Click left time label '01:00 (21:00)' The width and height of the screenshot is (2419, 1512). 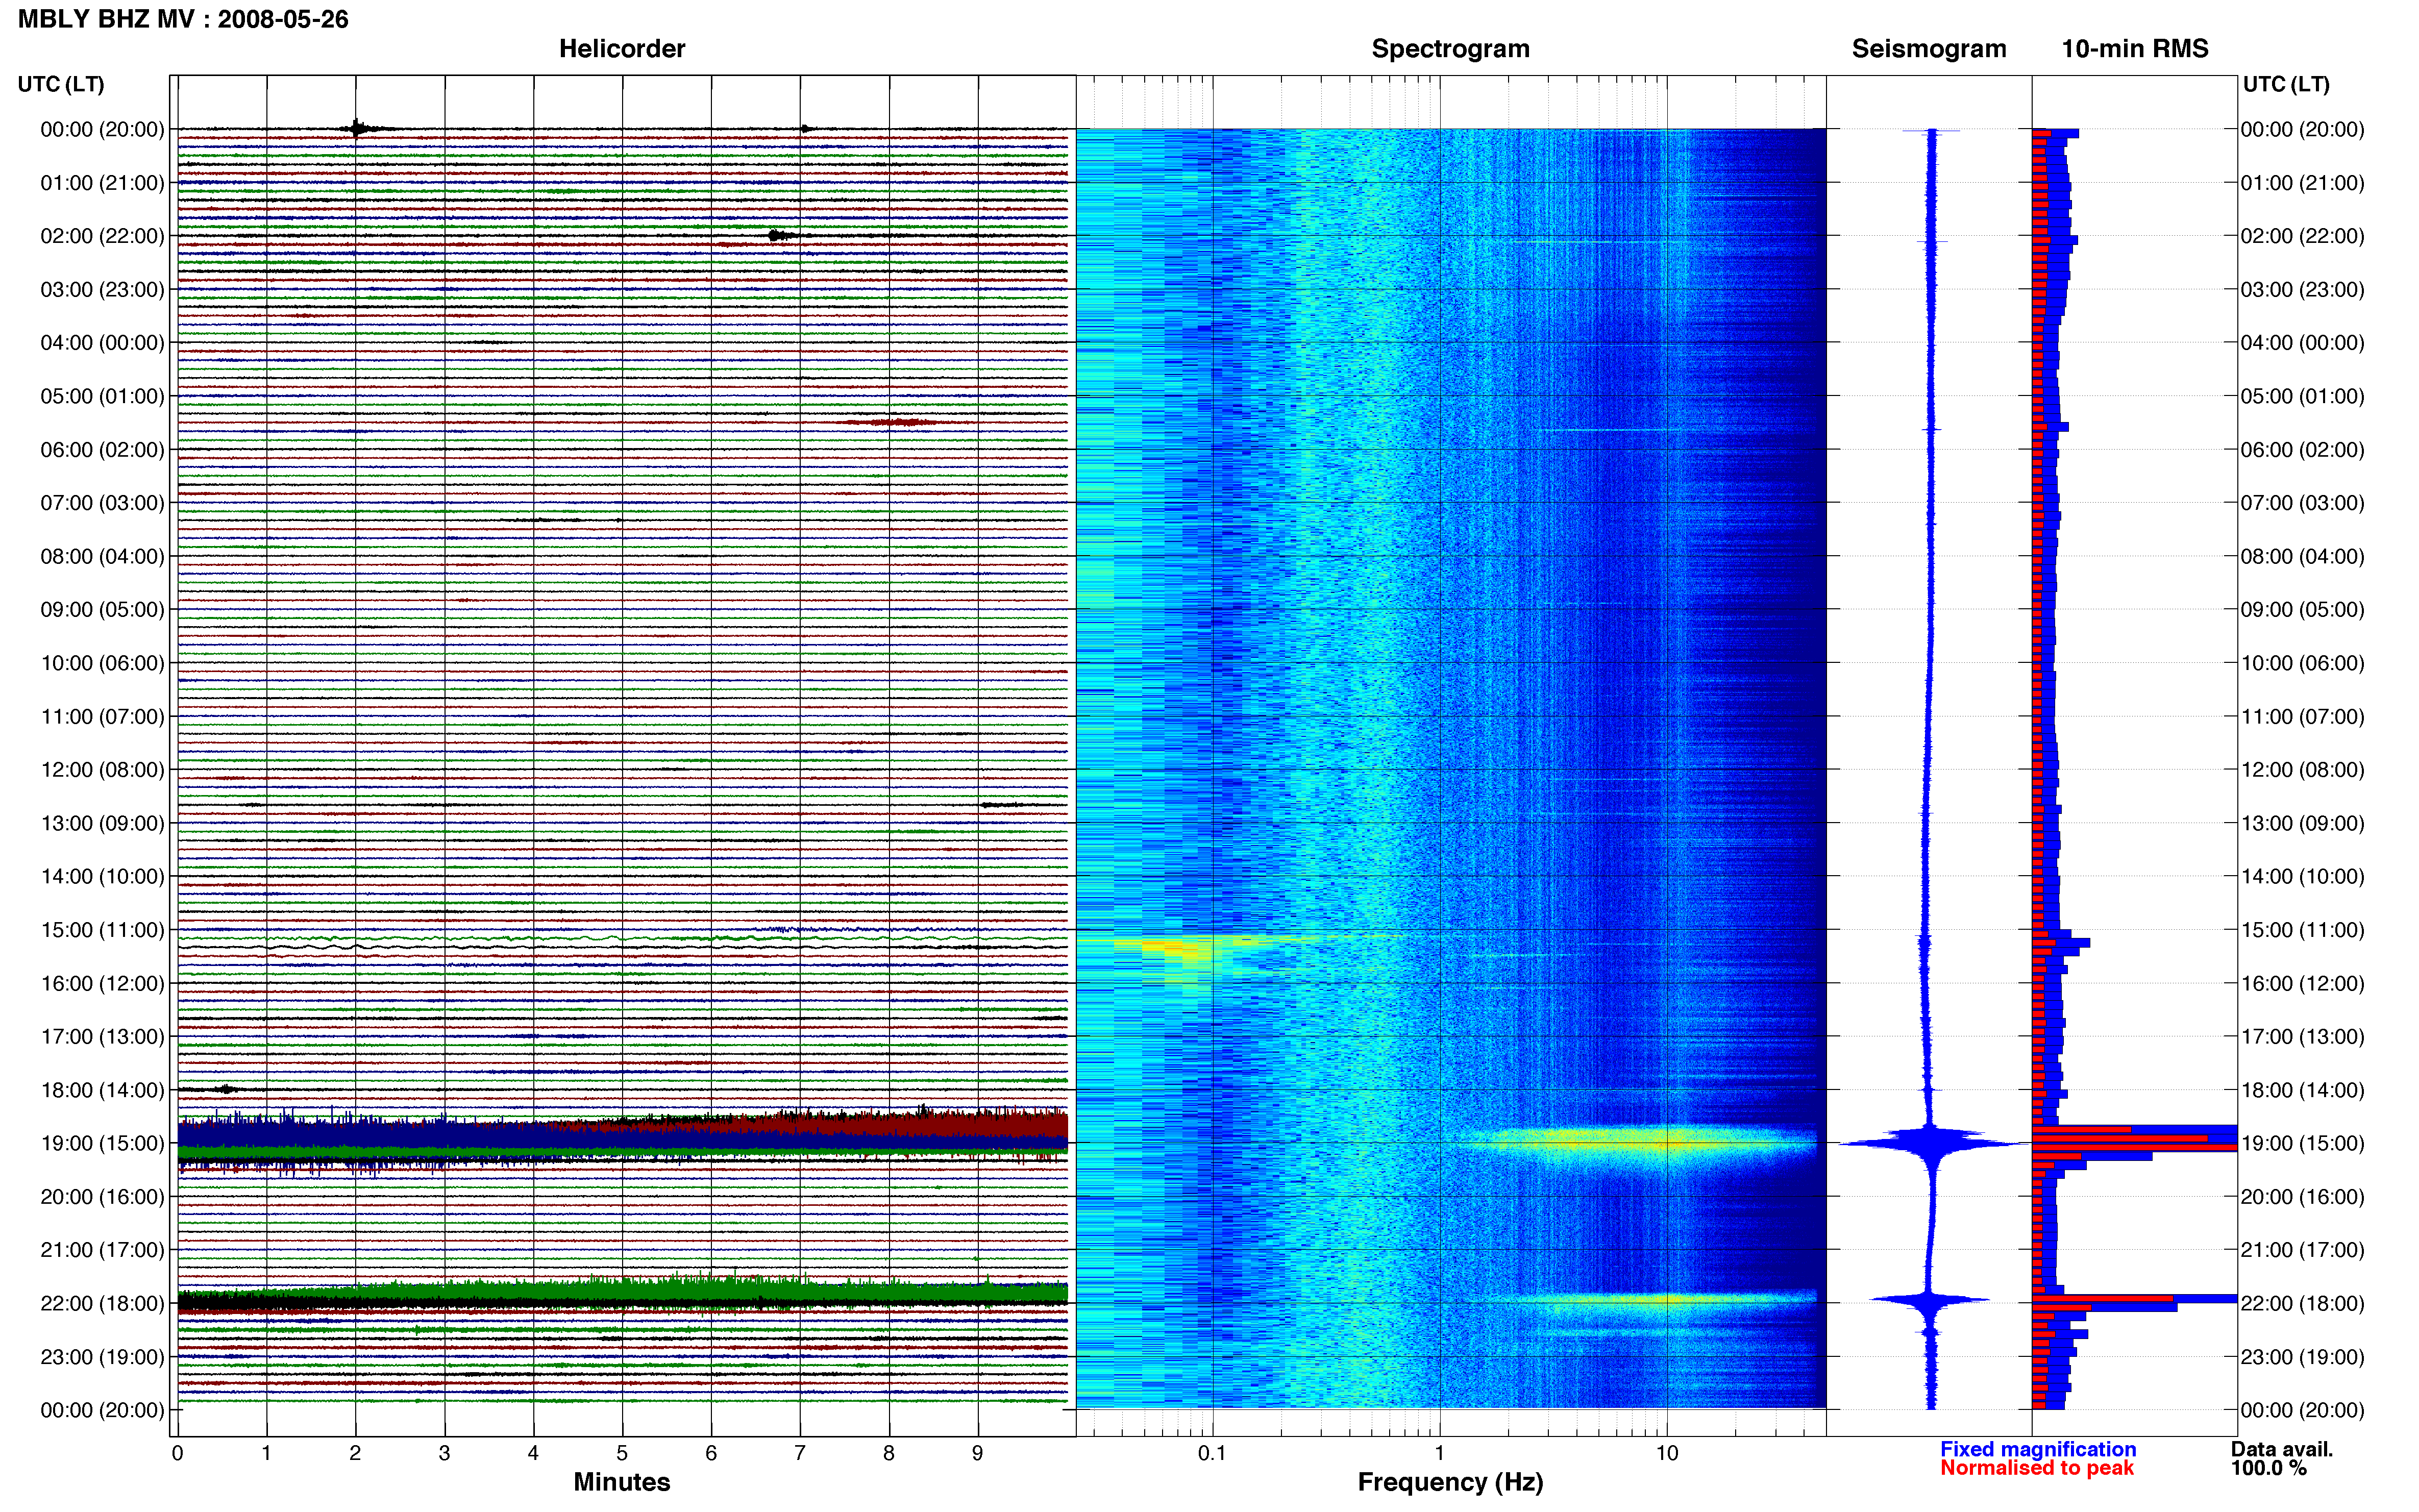102,183
